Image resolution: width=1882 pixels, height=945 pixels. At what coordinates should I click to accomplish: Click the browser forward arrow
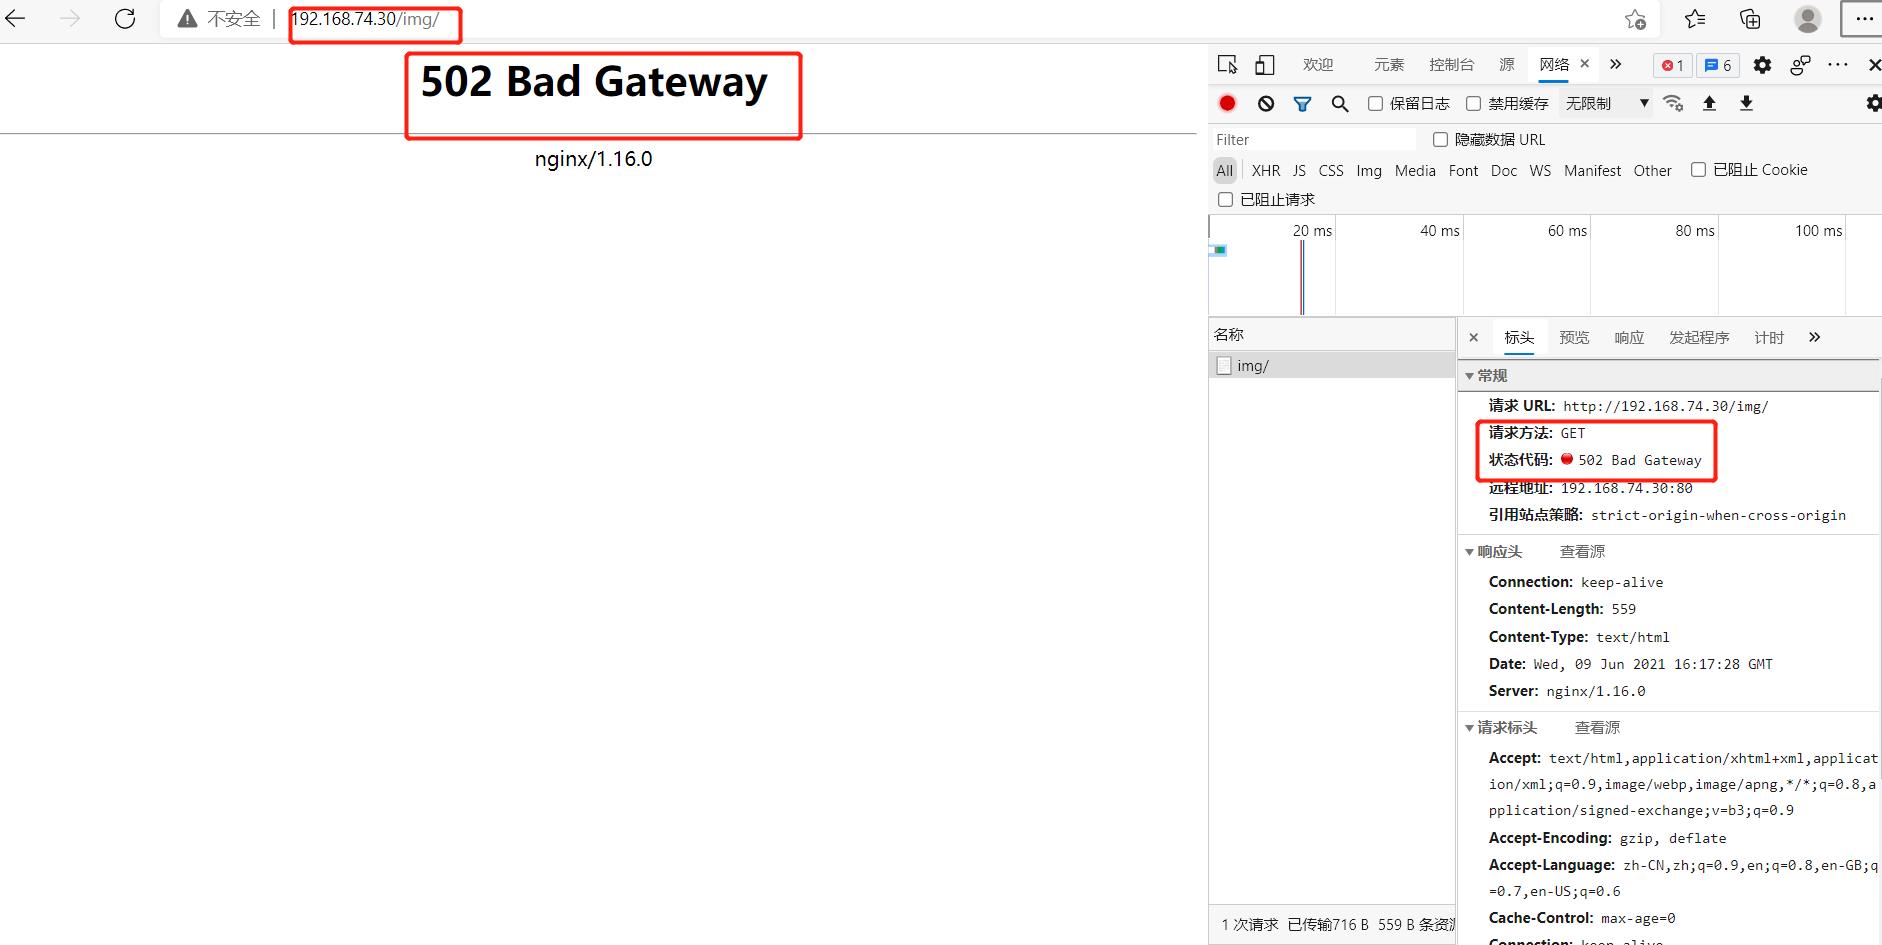tap(70, 18)
